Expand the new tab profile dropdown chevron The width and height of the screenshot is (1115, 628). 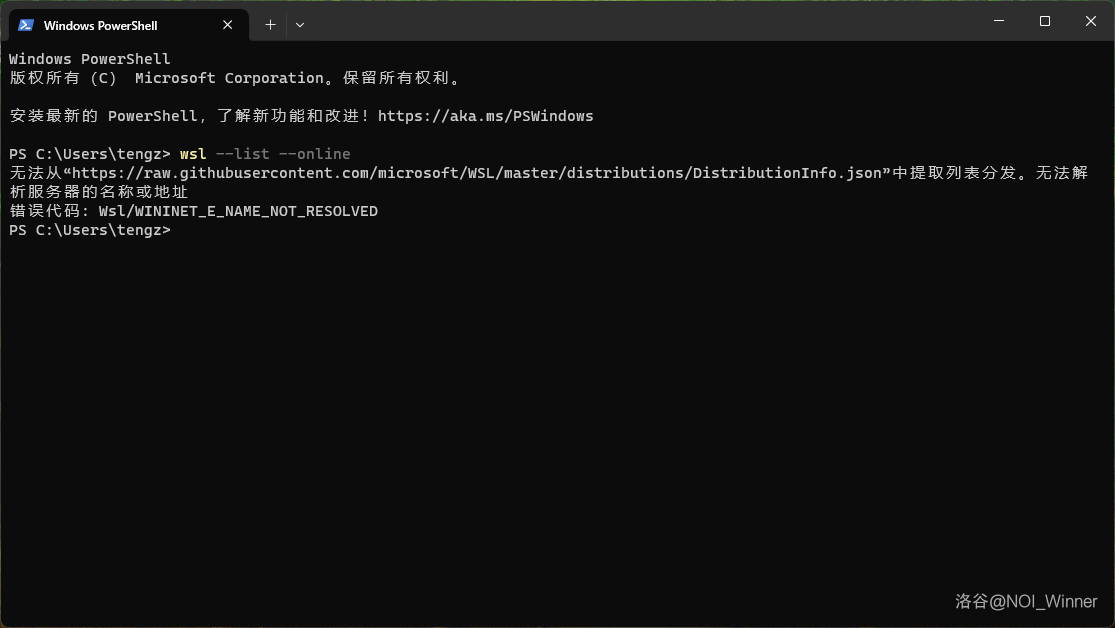point(300,25)
